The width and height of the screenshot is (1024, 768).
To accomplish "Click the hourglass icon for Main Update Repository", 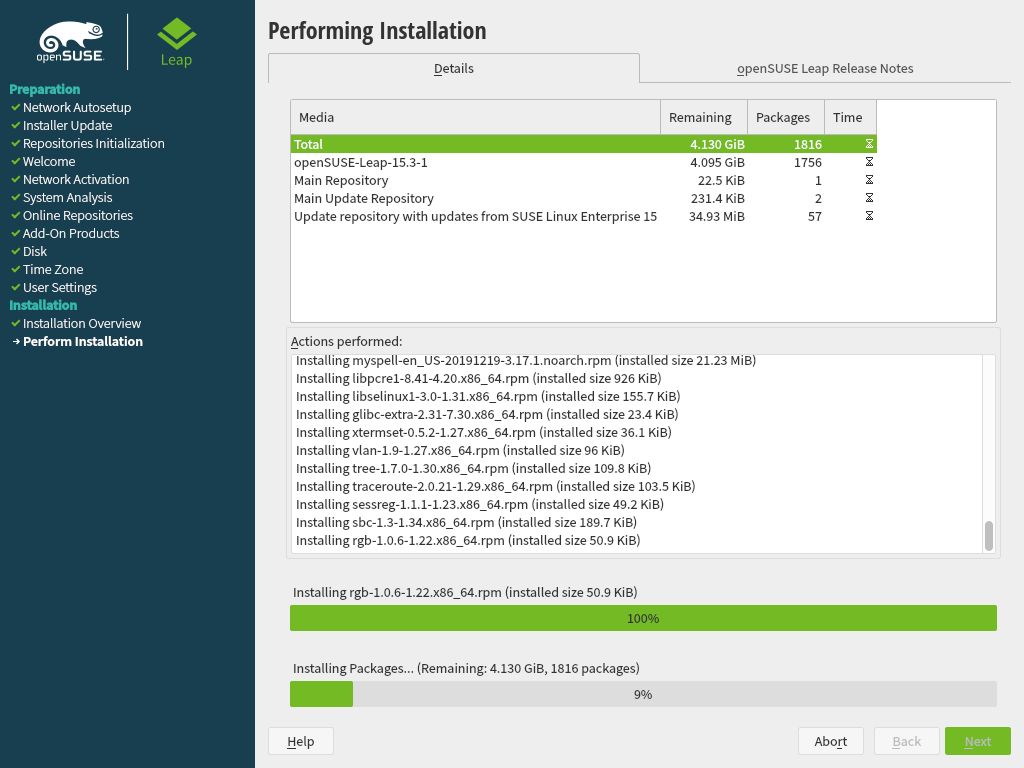I will click(869, 198).
